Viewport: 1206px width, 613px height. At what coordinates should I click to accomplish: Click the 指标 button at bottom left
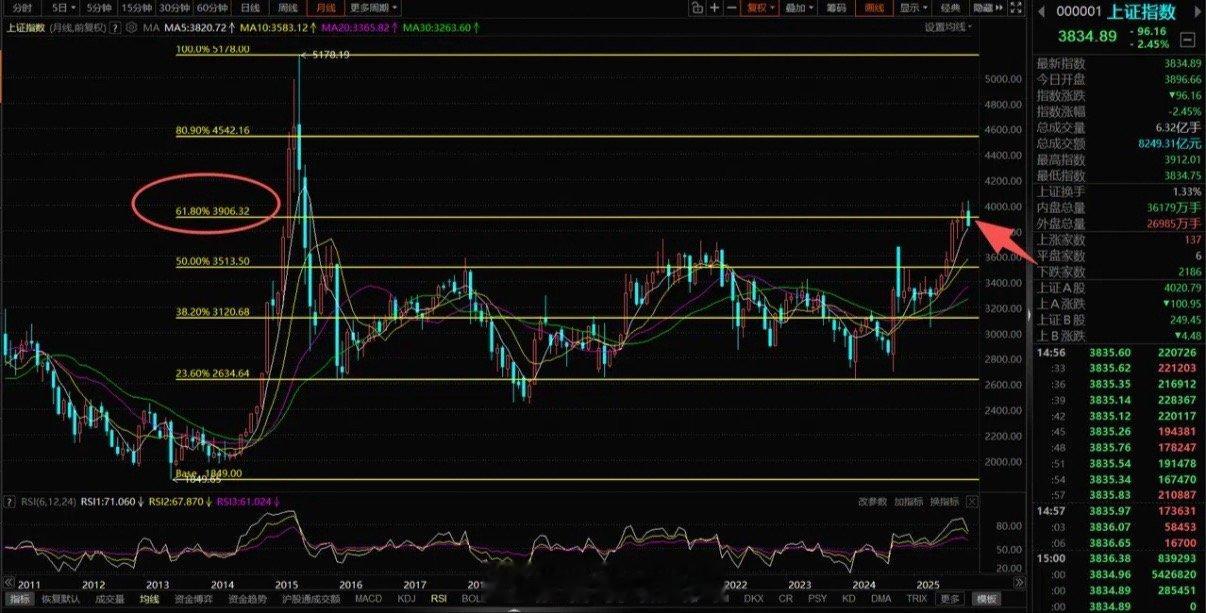(19, 599)
